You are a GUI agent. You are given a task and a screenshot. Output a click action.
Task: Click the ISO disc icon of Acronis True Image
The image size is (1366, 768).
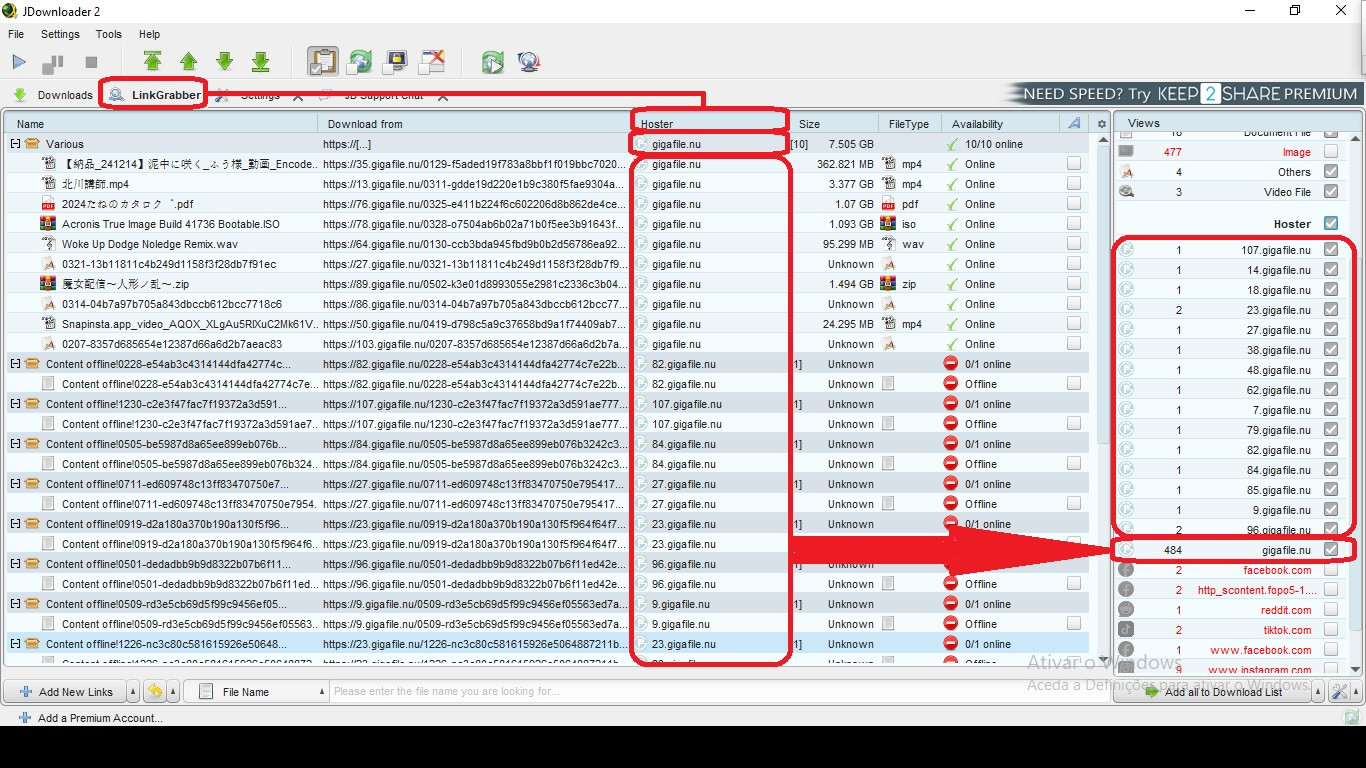click(x=48, y=224)
